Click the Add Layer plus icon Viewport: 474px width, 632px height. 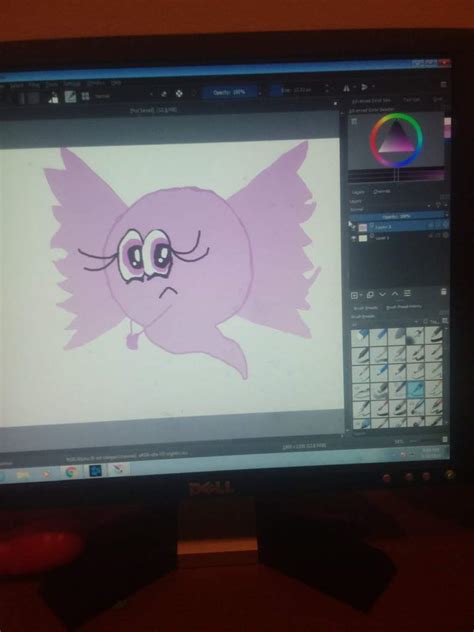tap(354, 295)
